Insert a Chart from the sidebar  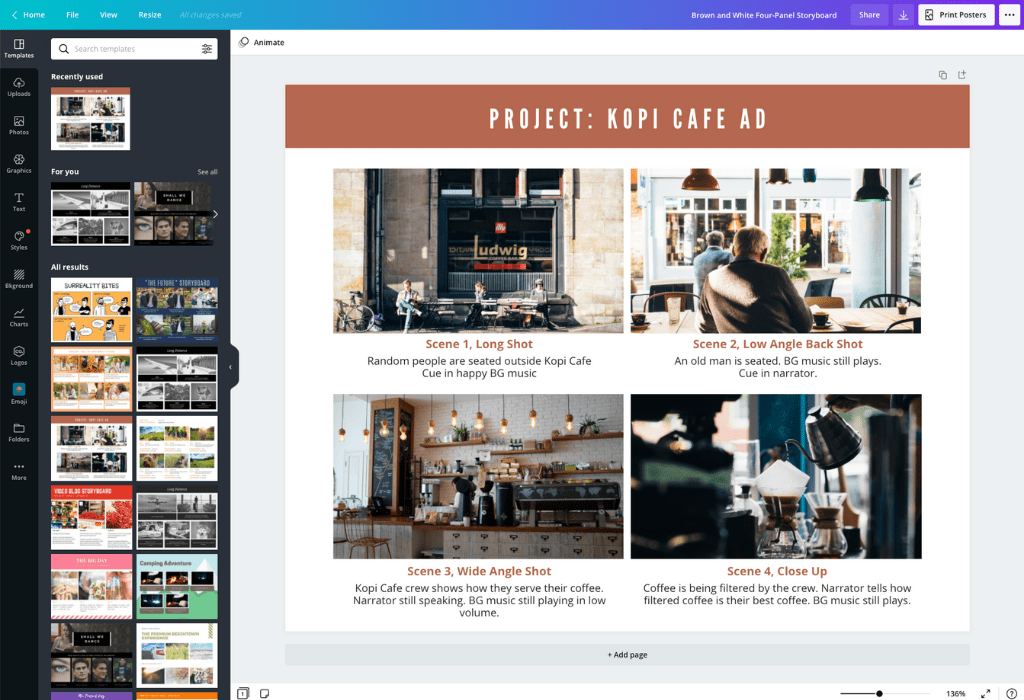pos(19,318)
